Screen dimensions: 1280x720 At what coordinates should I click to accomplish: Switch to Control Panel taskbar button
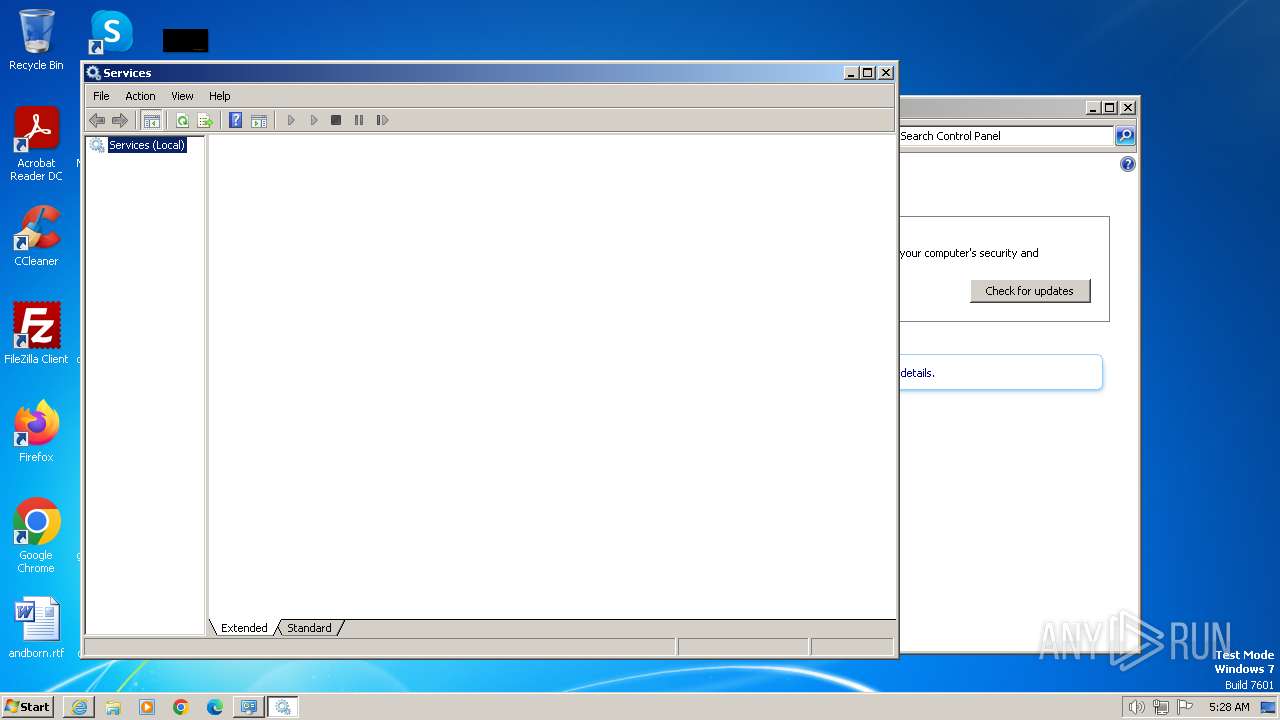[249, 707]
